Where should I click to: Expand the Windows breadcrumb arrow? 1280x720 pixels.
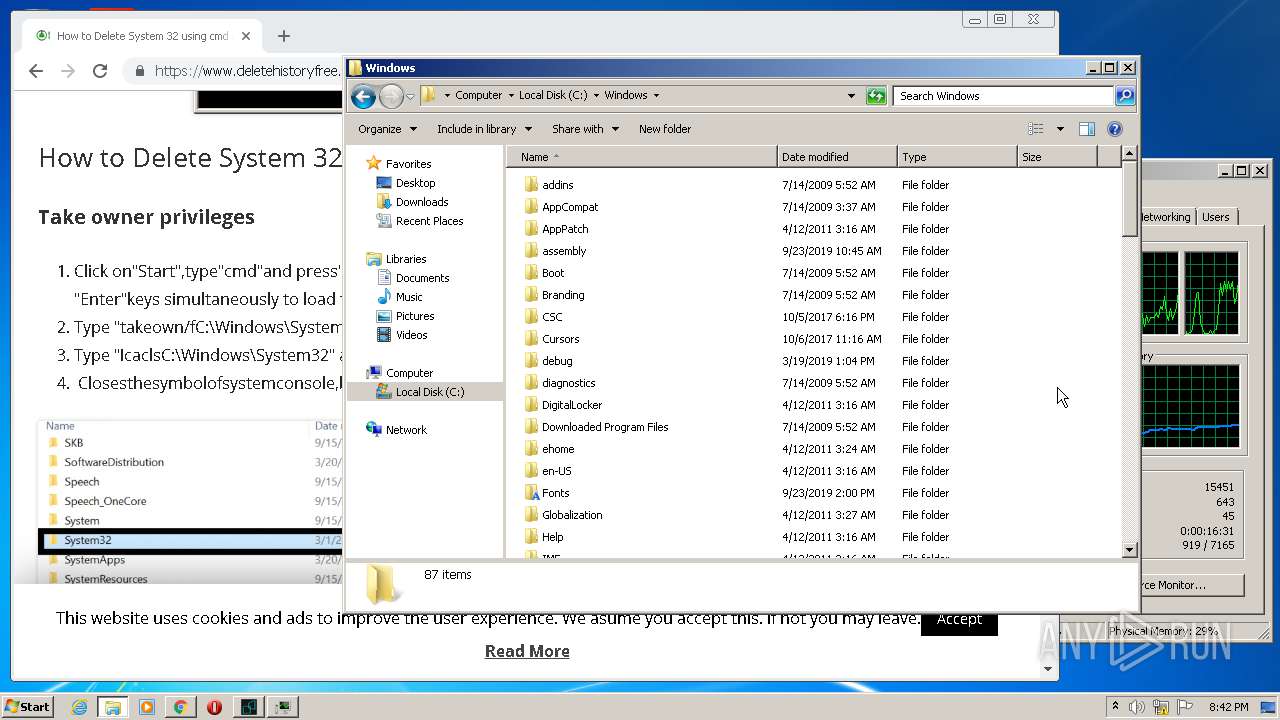point(656,96)
